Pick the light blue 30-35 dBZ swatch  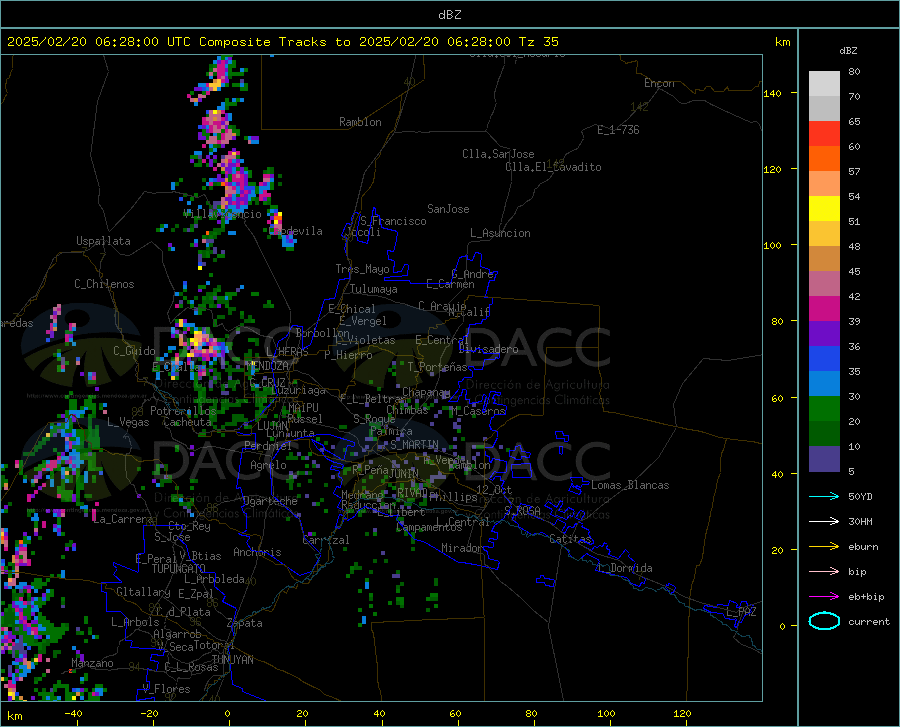824,384
